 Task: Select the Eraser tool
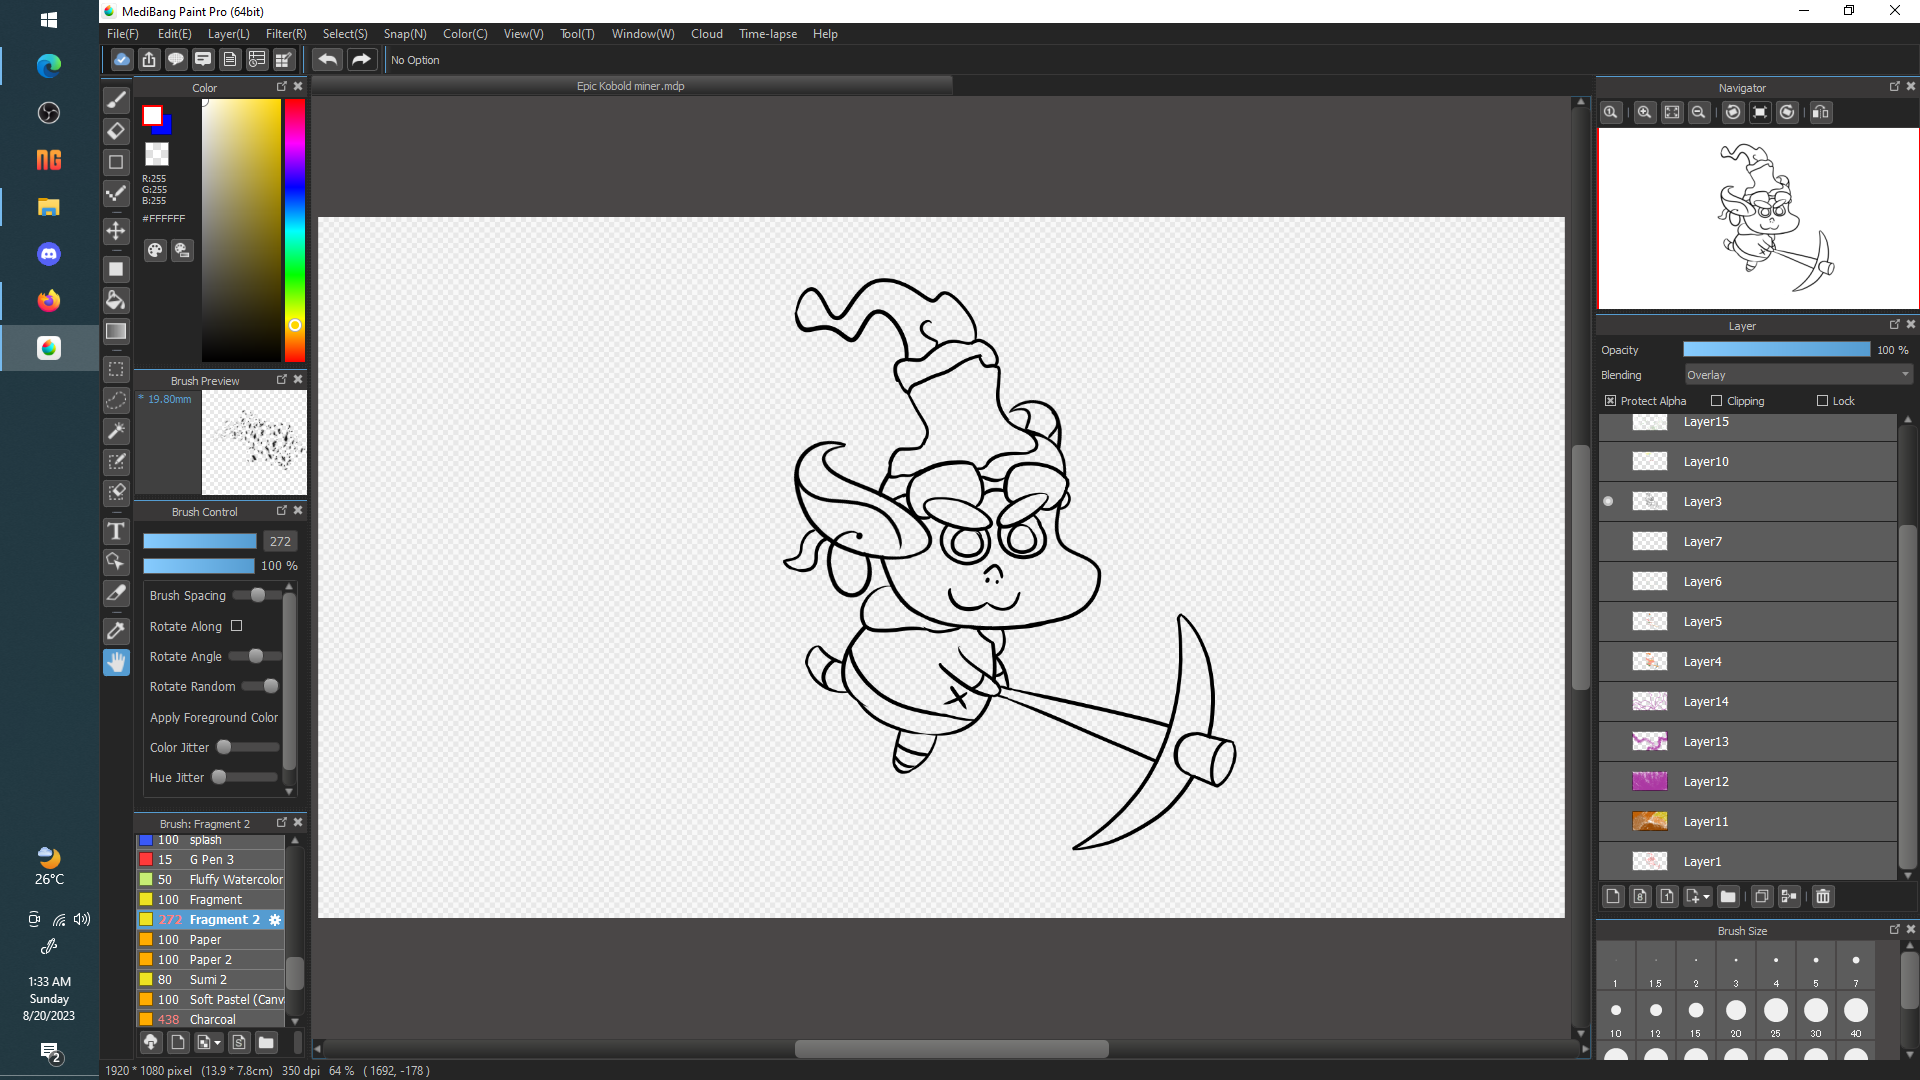click(116, 131)
